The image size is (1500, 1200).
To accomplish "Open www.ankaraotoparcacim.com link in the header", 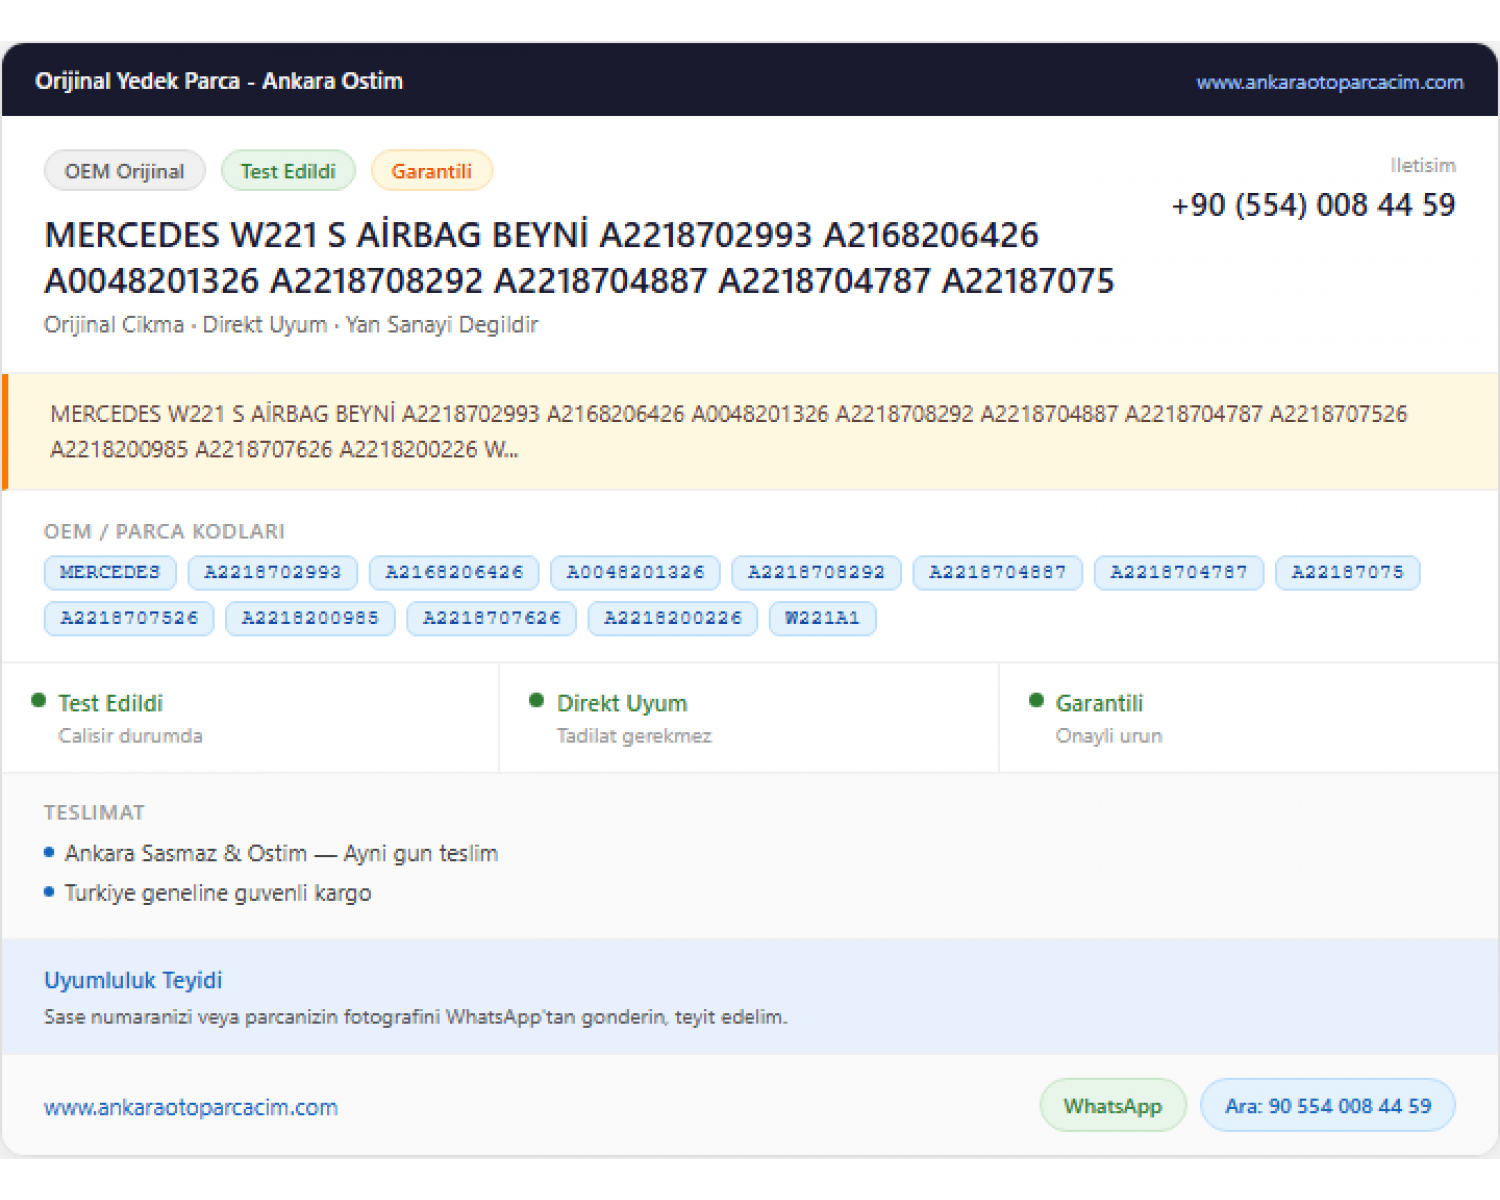I will [1330, 82].
